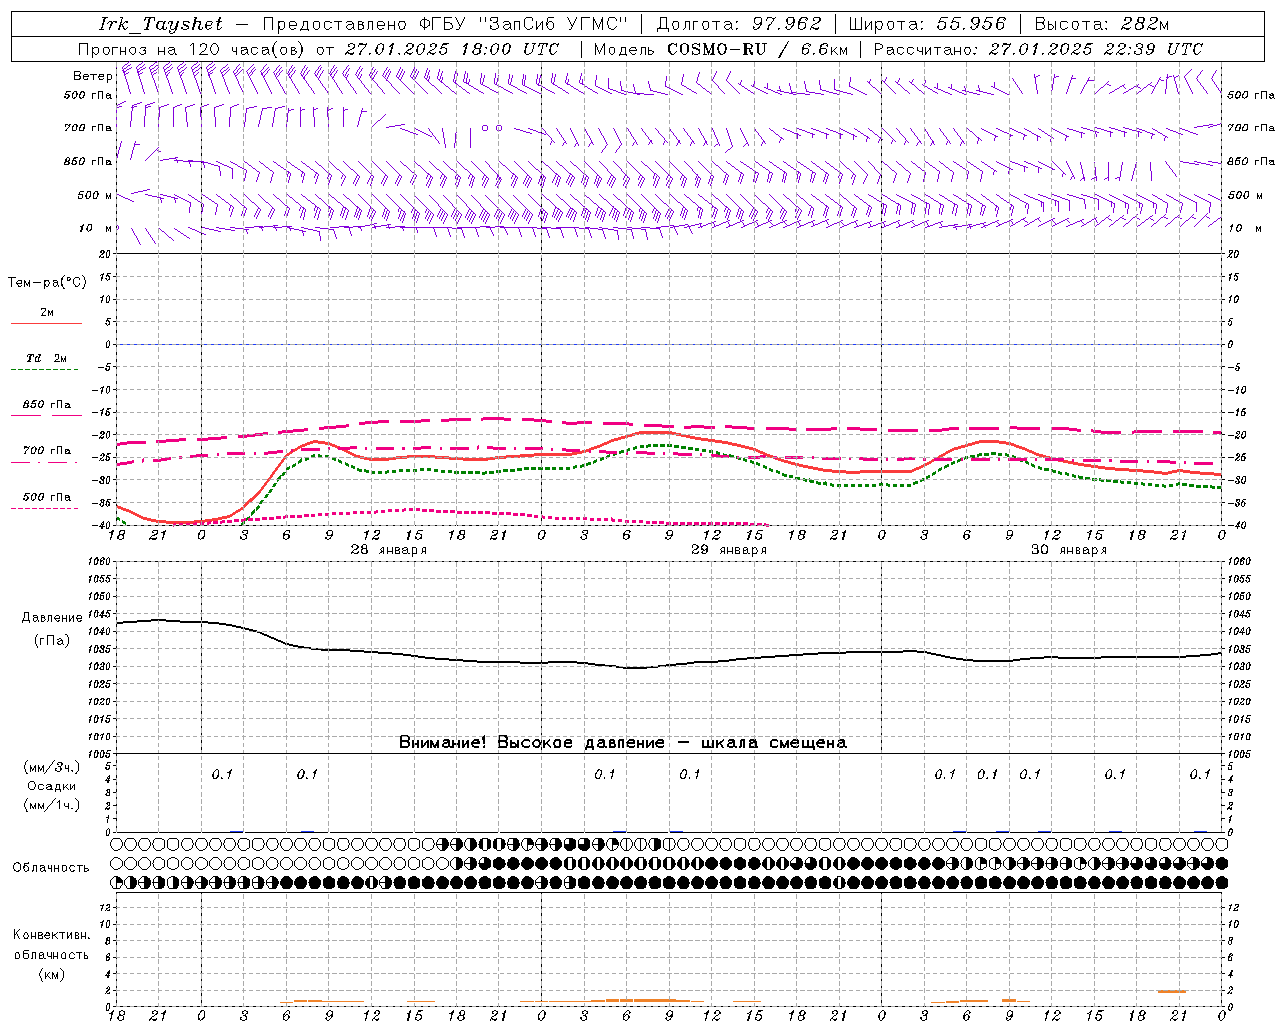Click the Рассчитано: 27.01.2025 22:39 UTC text

pyautogui.click(x=1038, y=49)
